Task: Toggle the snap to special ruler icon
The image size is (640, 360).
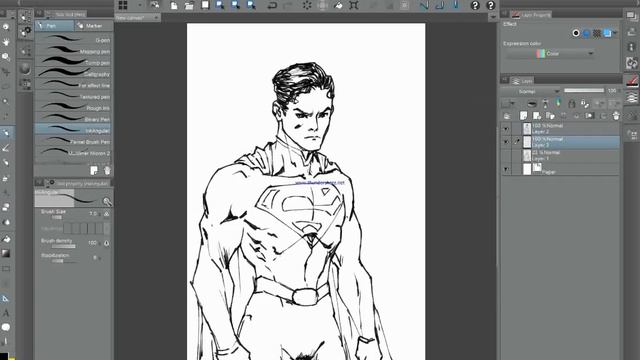Action: [440, 5]
